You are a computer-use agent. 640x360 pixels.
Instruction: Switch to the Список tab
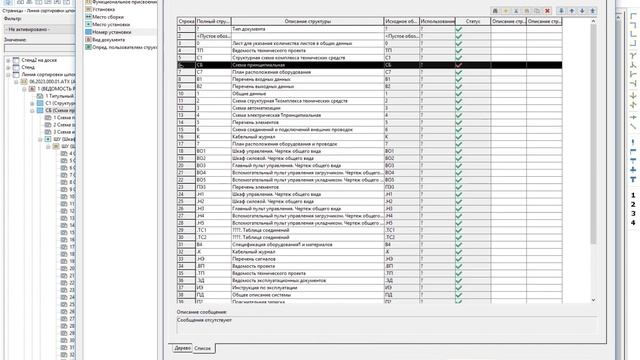click(202, 348)
